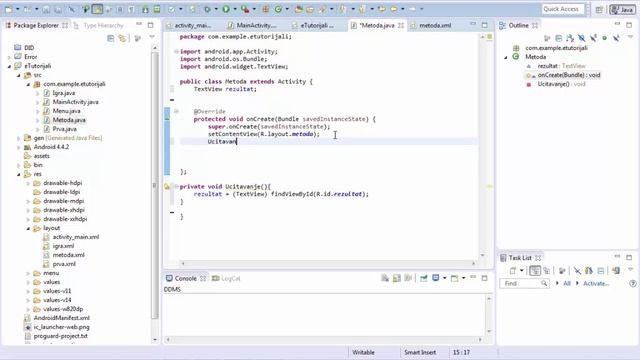The width and height of the screenshot is (640, 360).
Task: Click the Save toolbar icon
Action: 46,9
